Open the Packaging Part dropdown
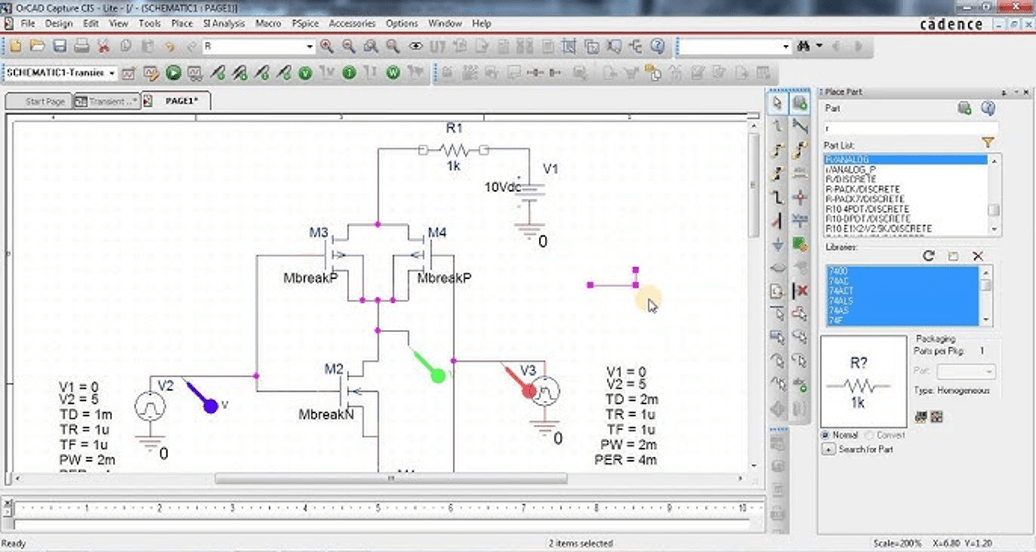The height and width of the screenshot is (552, 1036). coord(989,371)
